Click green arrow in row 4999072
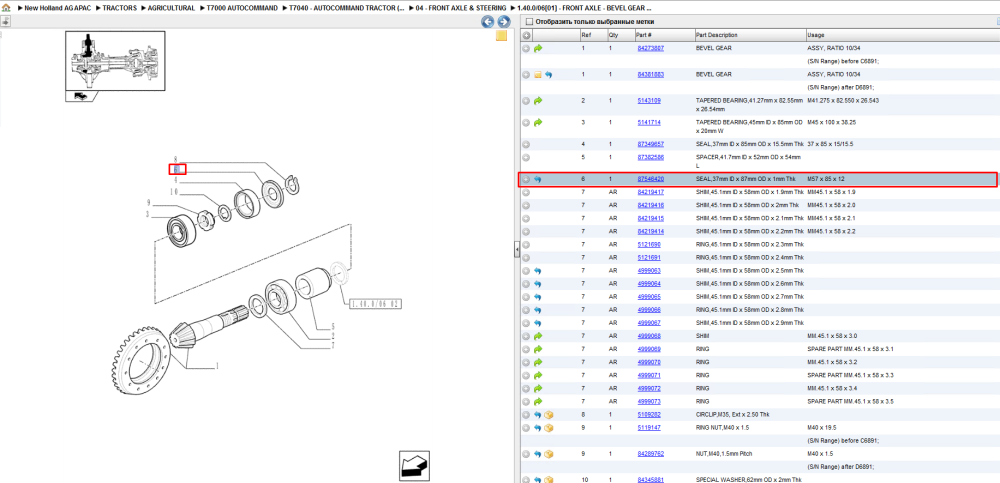 538,388
